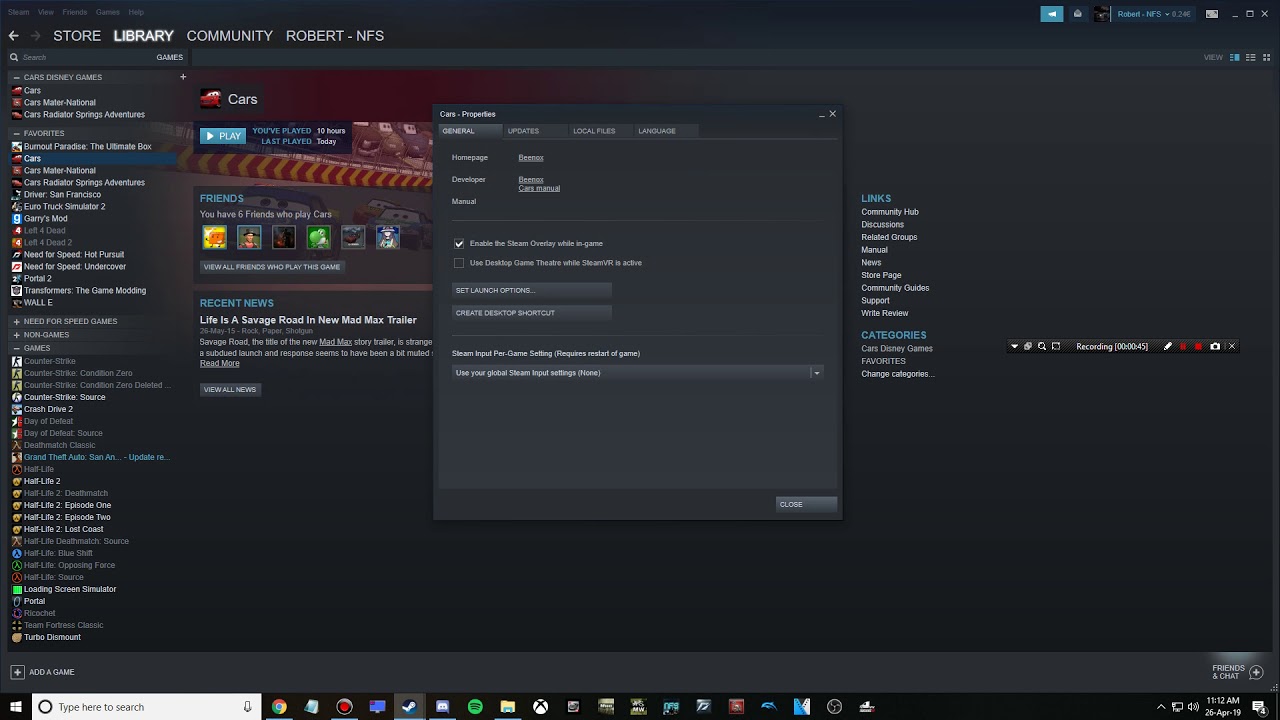Stop recording with red square icon
1280x720 pixels.
click(1199, 346)
